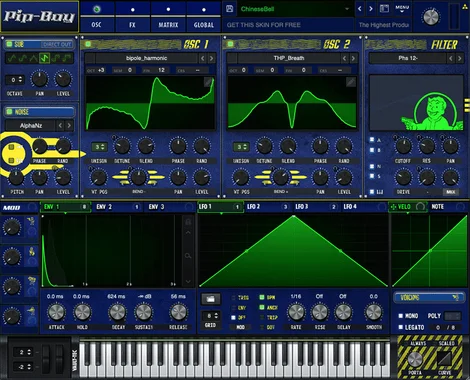The width and height of the screenshot is (470, 380).
Task: Switch to the FX tab
Action: click(132, 25)
